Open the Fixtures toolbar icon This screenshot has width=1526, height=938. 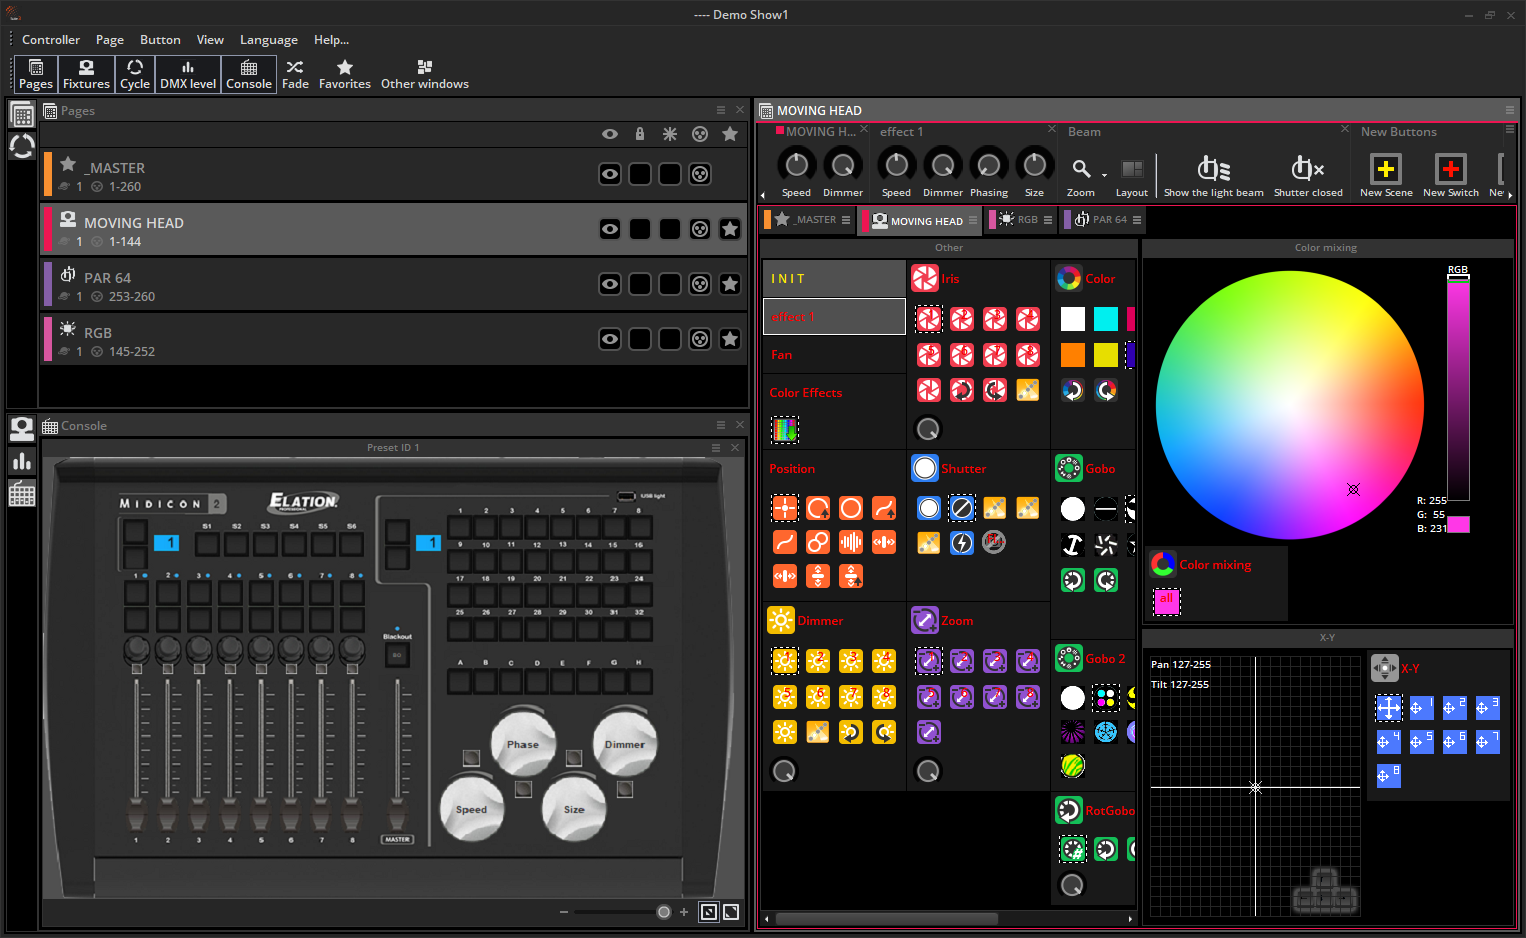[x=86, y=74]
